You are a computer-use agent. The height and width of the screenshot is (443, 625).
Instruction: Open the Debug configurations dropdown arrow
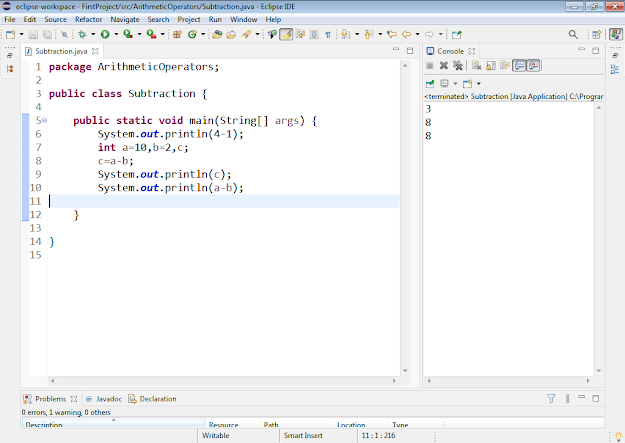pos(93,35)
